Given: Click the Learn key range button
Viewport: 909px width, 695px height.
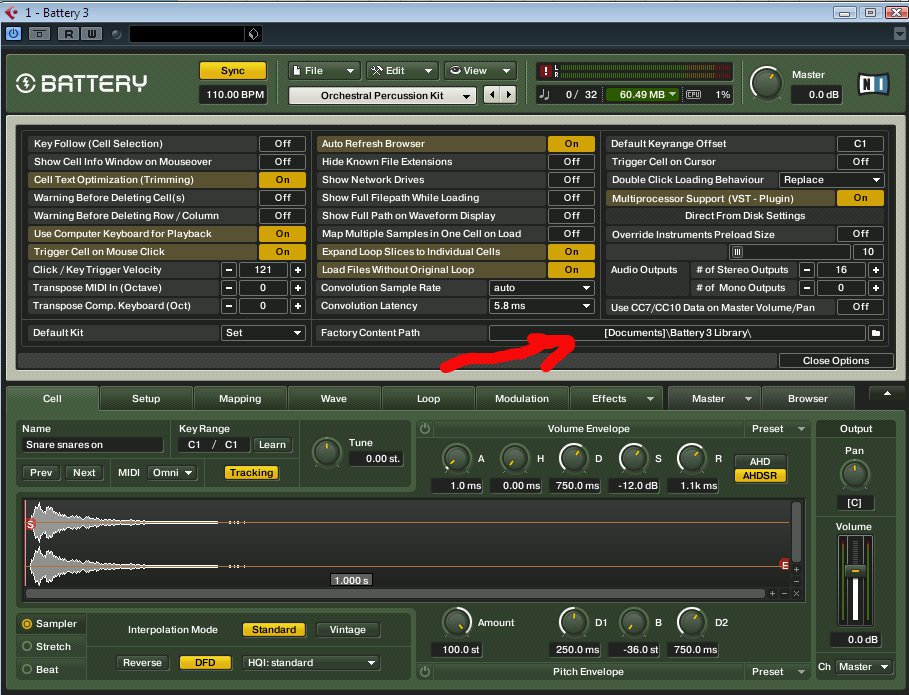Looking at the screenshot, I should pos(272,445).
